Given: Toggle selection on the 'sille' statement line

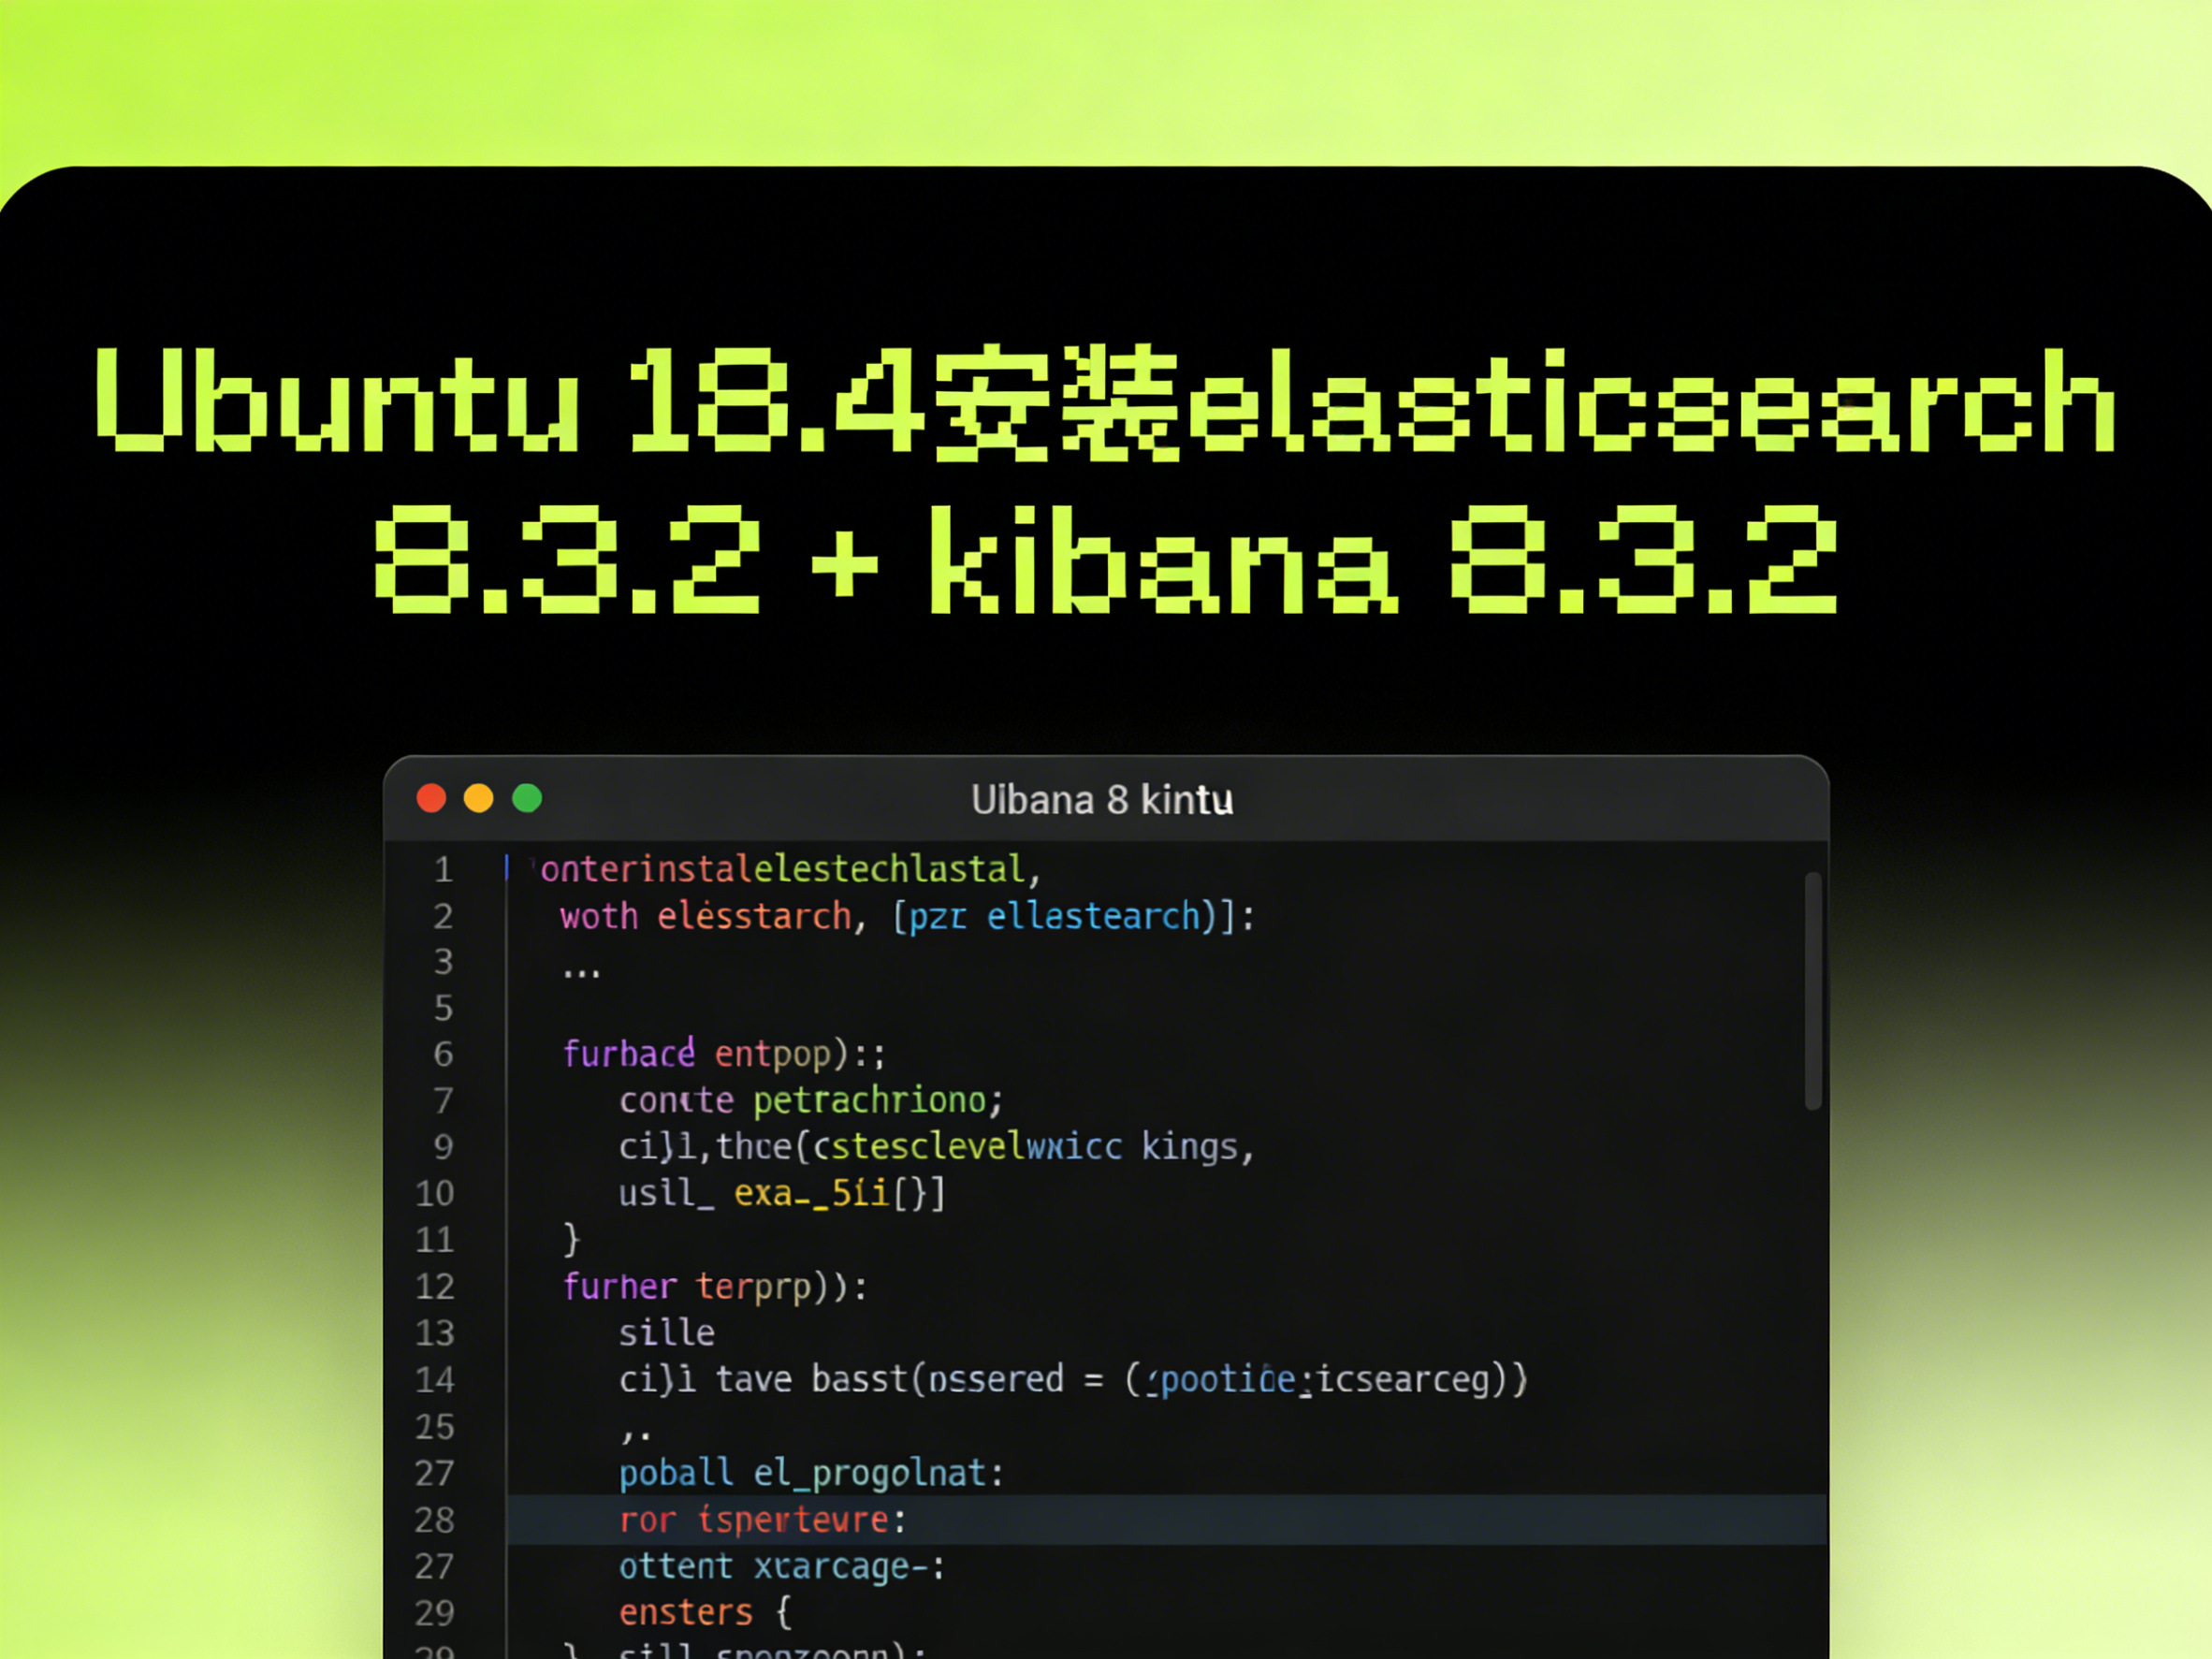Looking at the screenshot, I should point(666,1332).
